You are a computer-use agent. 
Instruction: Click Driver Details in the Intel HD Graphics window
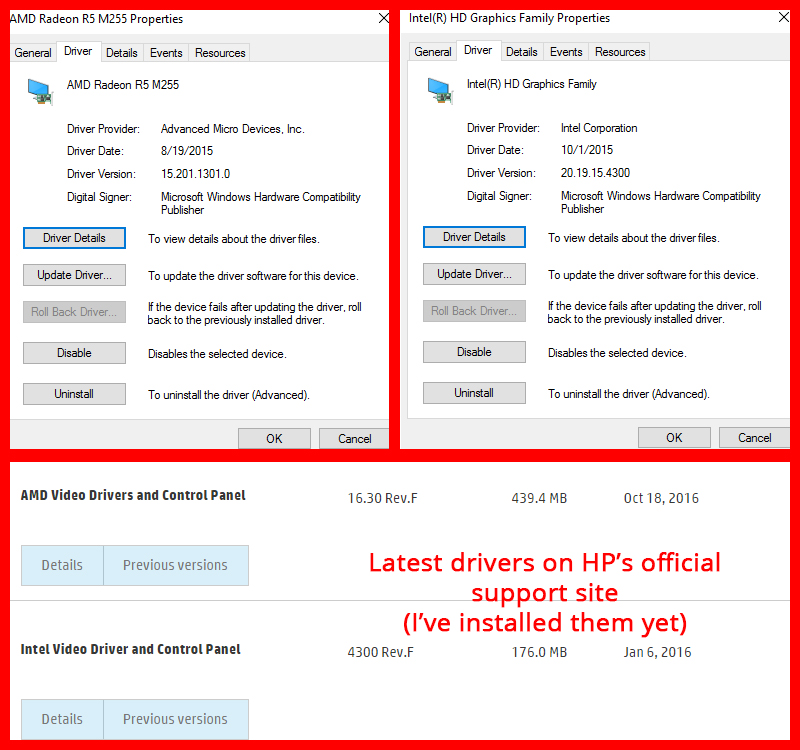coord(474,237)
